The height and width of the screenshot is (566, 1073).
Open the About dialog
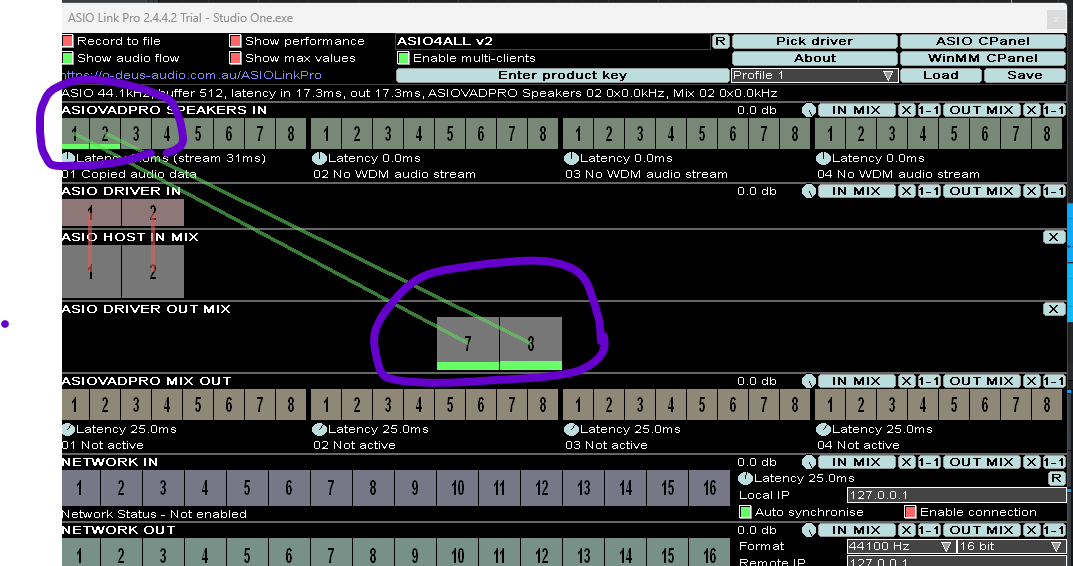coord(814,58)
